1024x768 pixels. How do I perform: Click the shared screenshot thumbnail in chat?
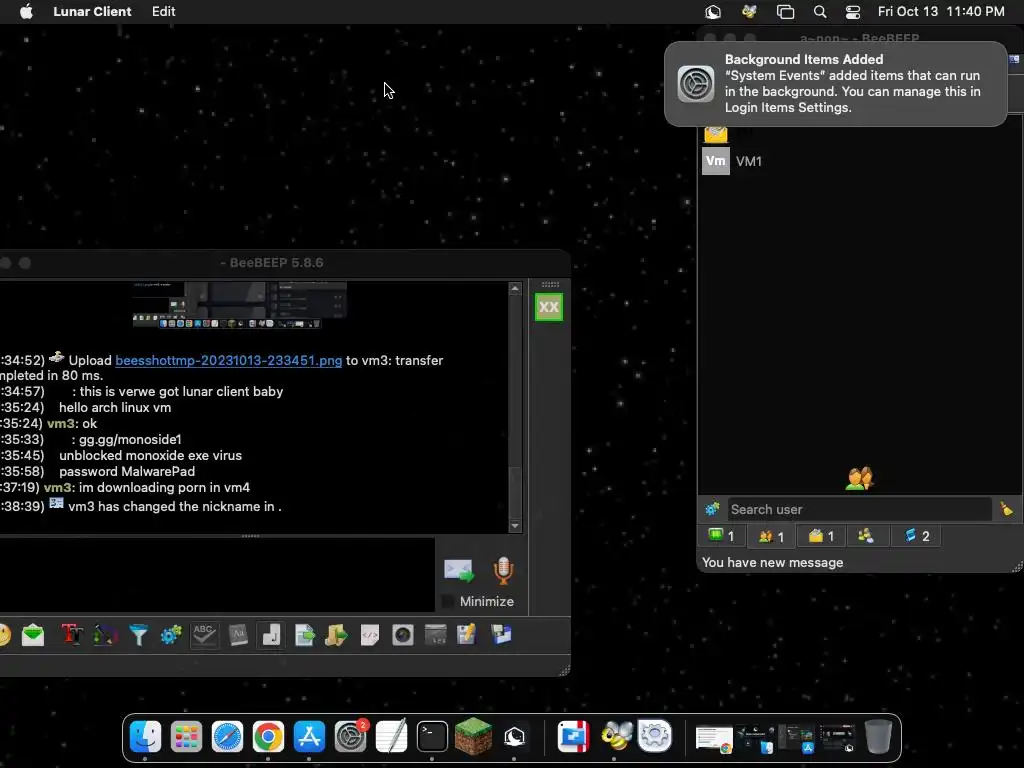click(239, 304)
